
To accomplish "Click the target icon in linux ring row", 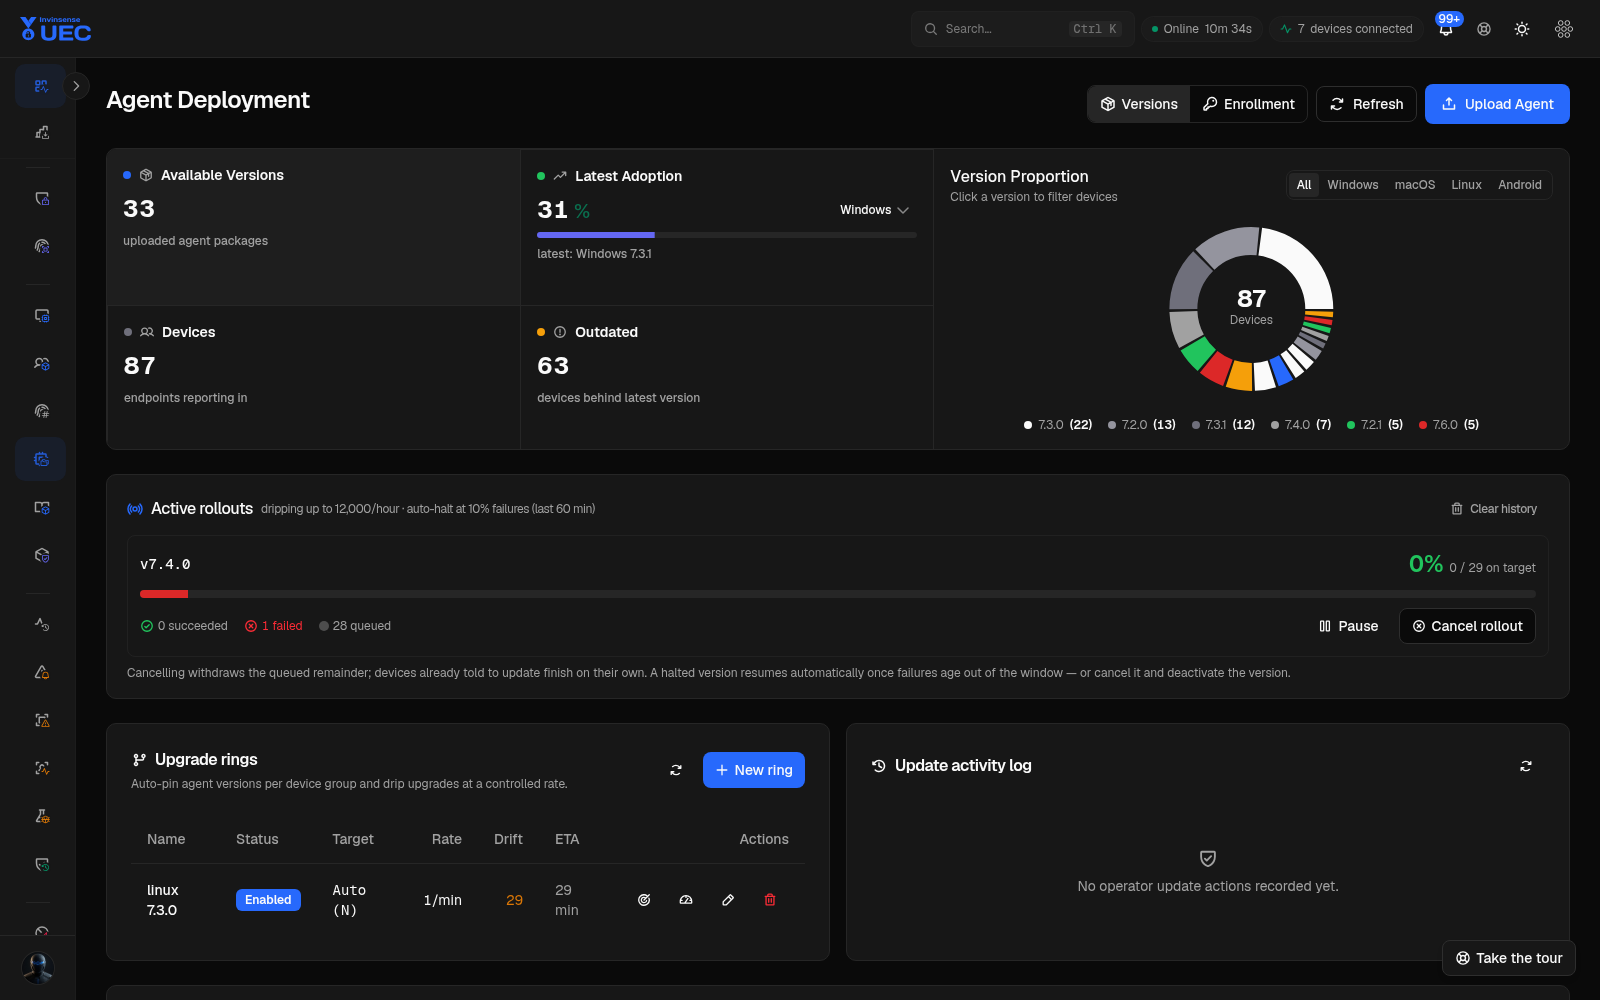I will 644,900.
